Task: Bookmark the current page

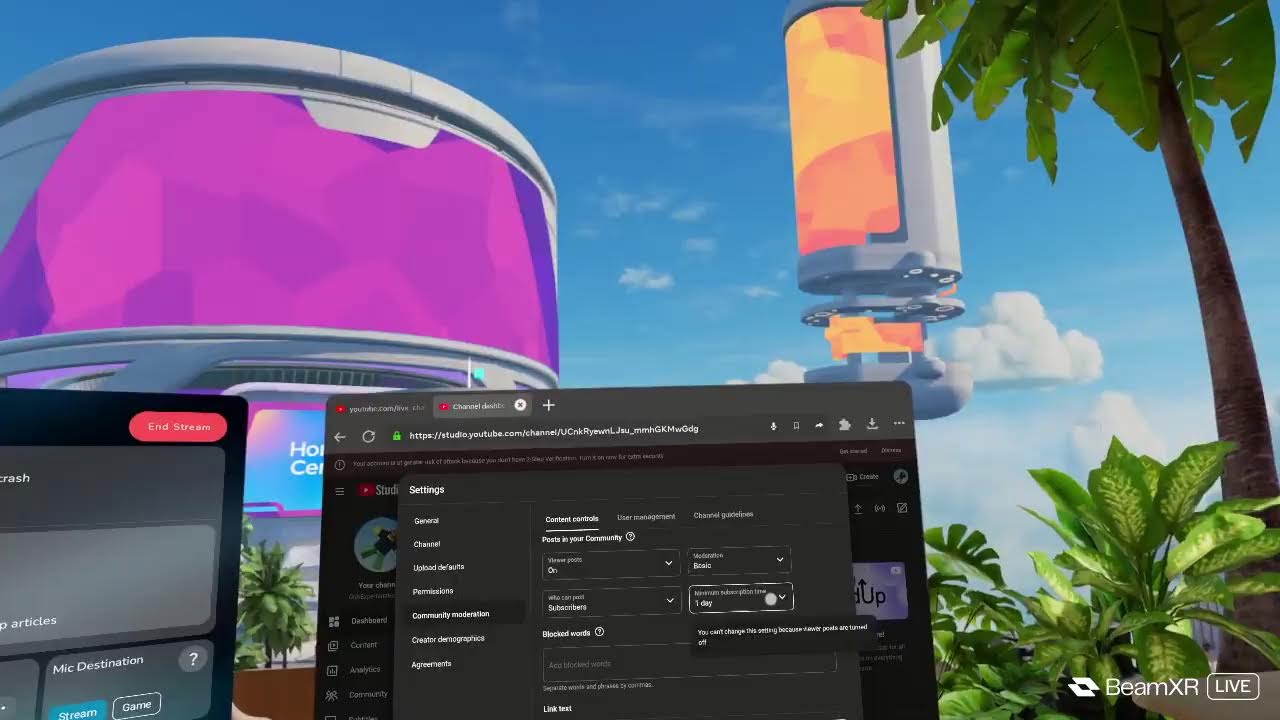Action: [796, 426]
